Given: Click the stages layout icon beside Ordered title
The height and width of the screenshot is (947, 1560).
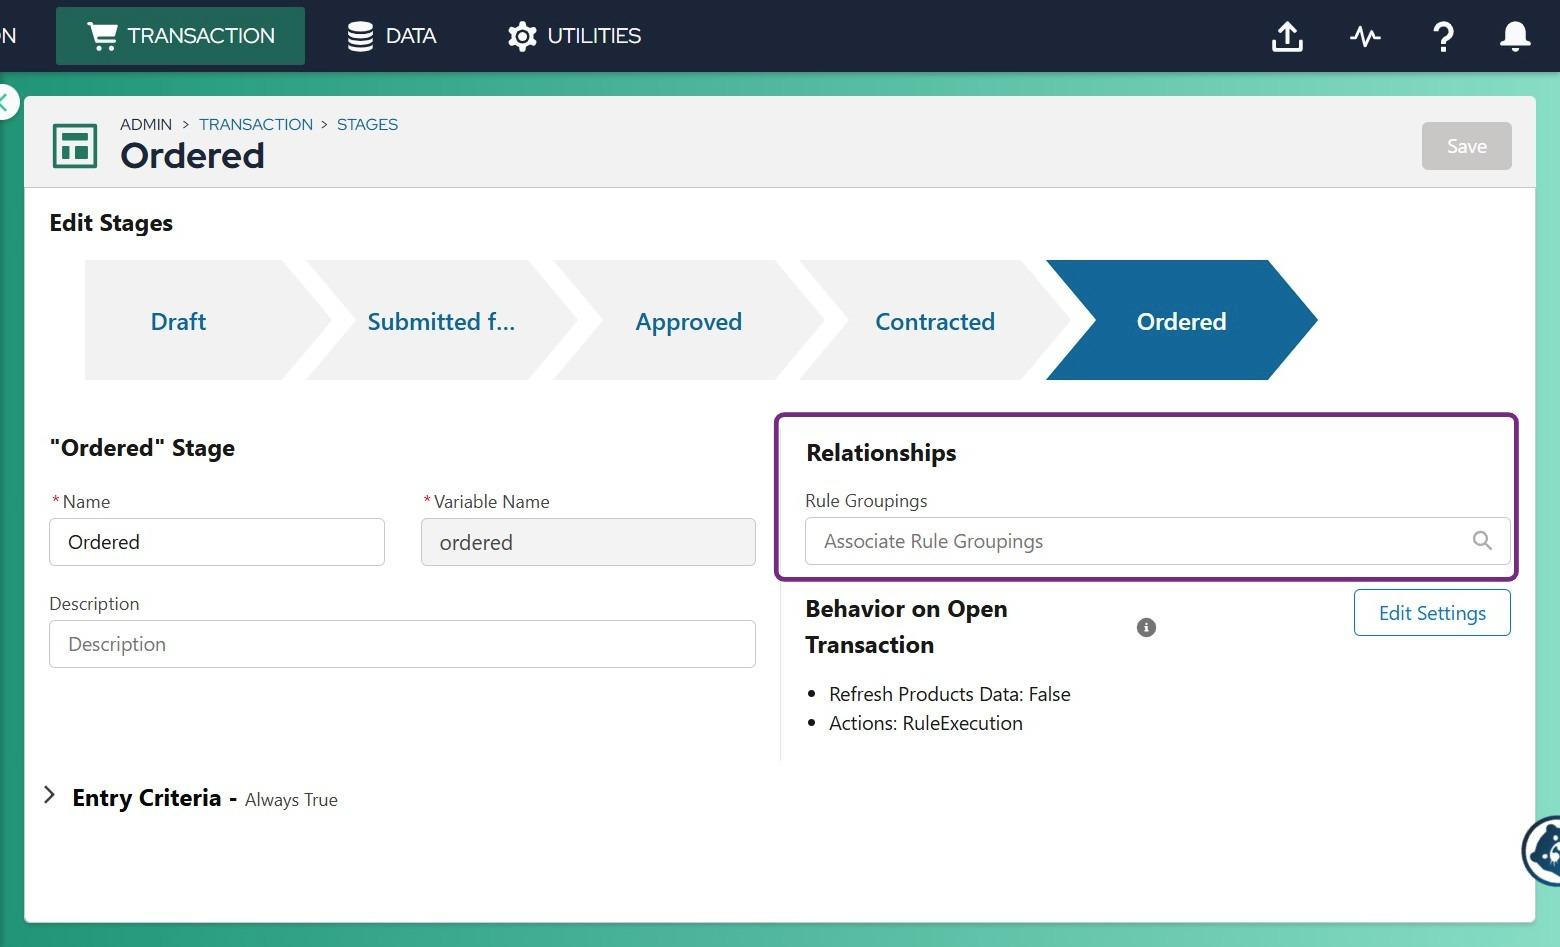Looking at the screenshot, I should point(75,146).
